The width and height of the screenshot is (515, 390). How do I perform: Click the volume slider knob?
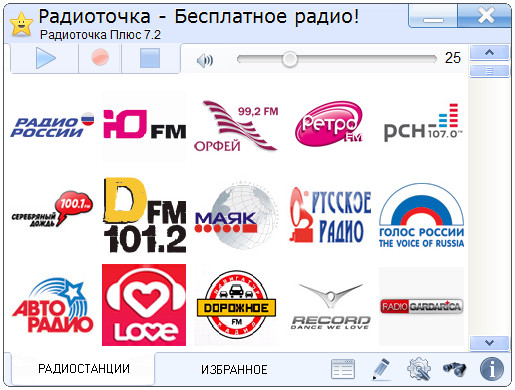pos(289,59)
